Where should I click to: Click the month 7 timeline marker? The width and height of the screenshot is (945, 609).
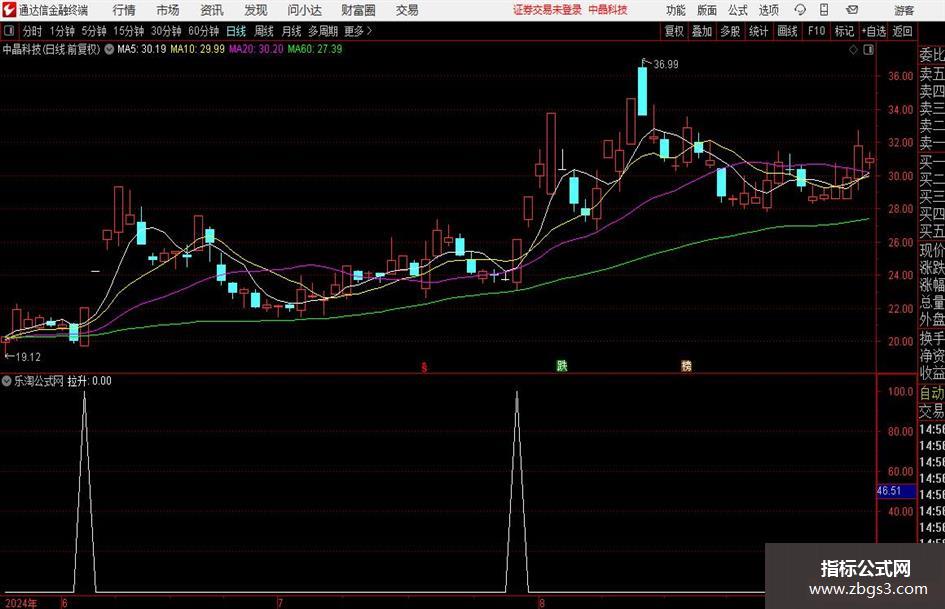coord(280,603)
